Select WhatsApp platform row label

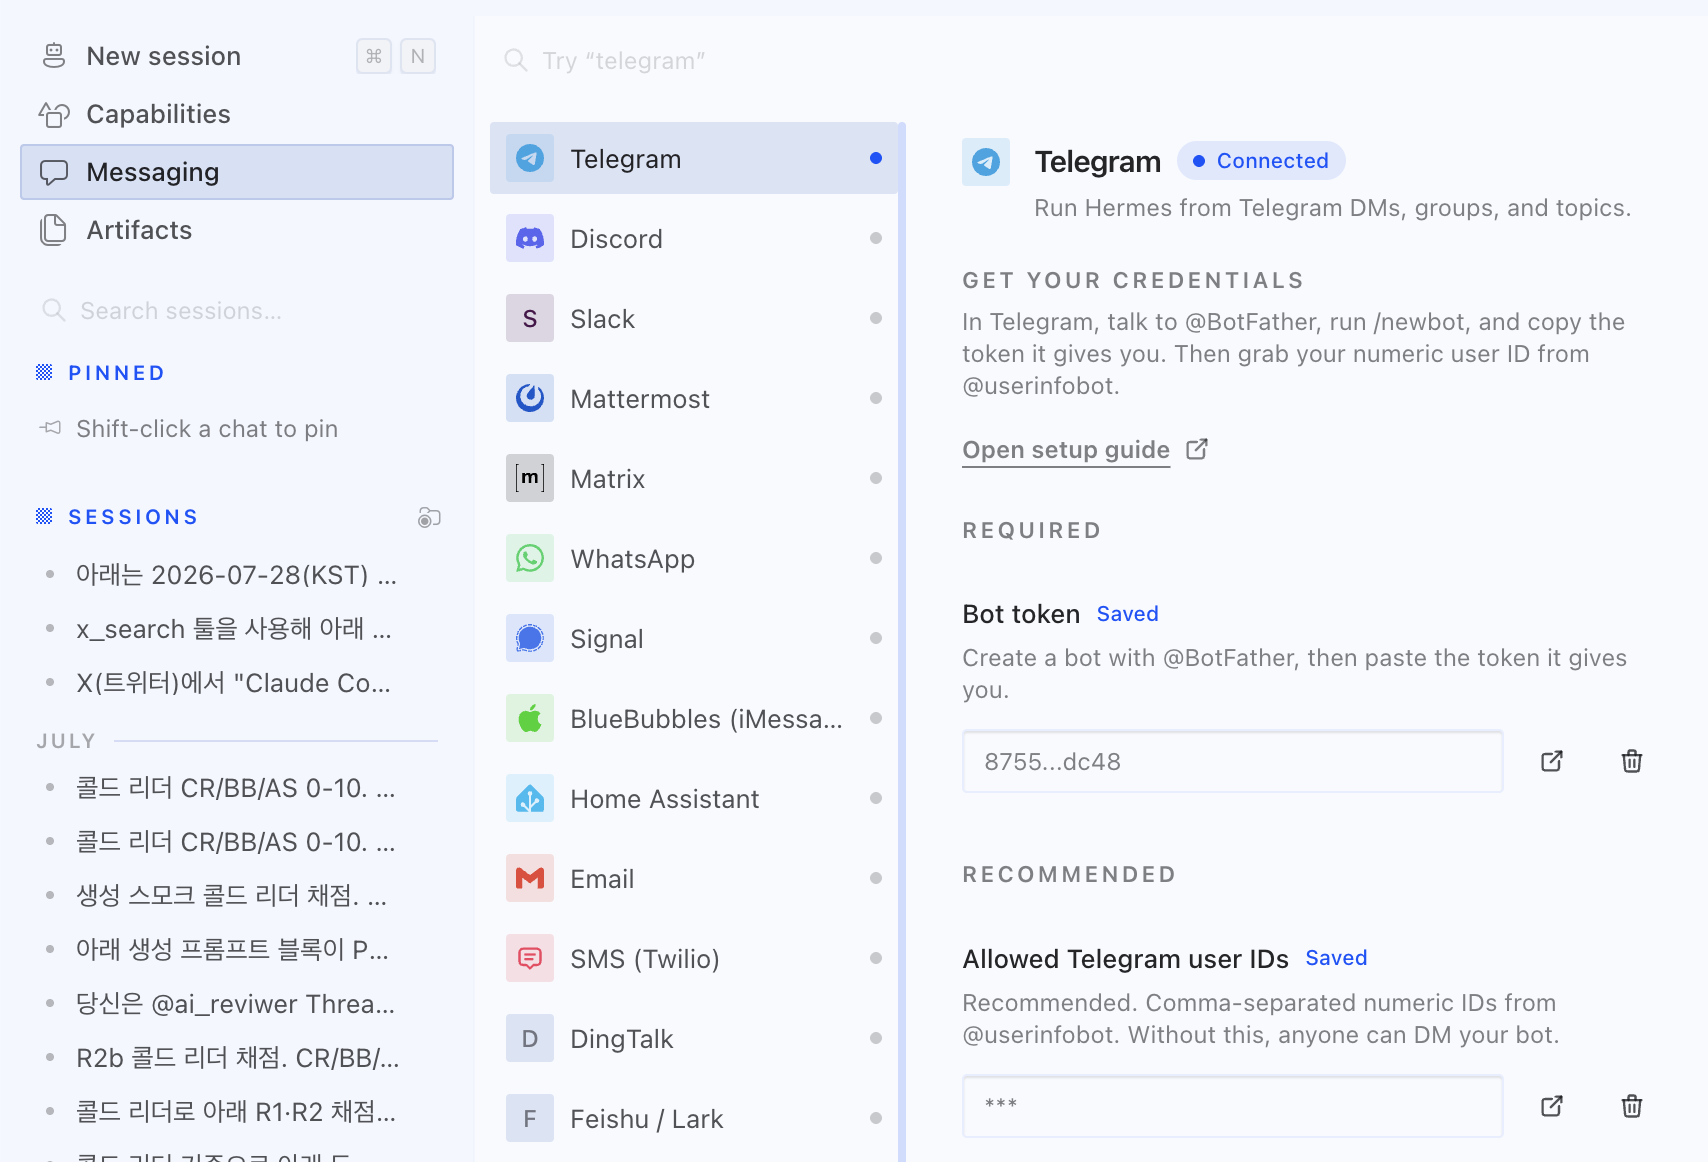(x=633, y=559)
